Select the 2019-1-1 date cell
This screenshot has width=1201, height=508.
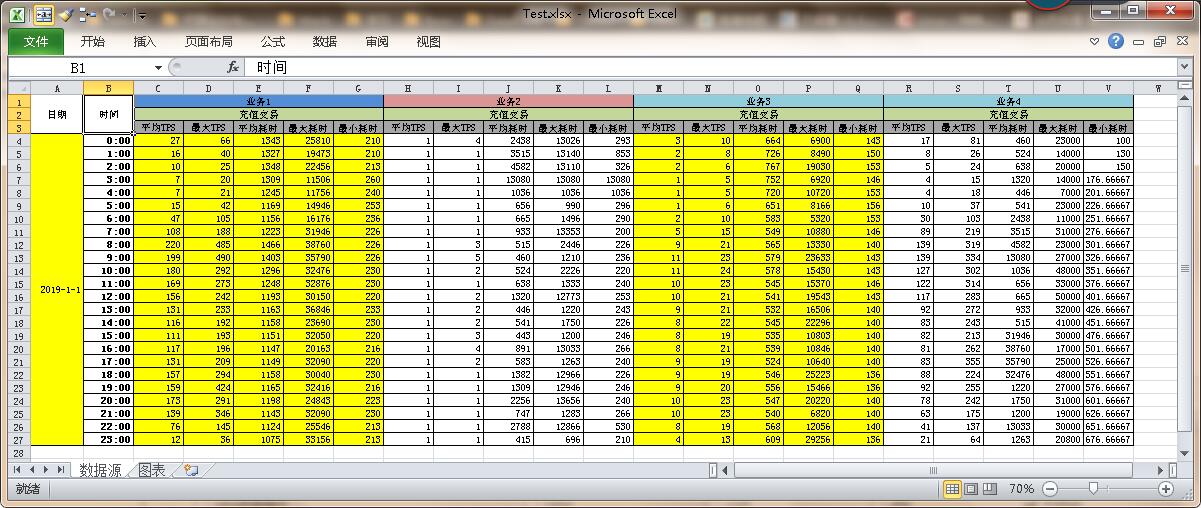(57, 289)
